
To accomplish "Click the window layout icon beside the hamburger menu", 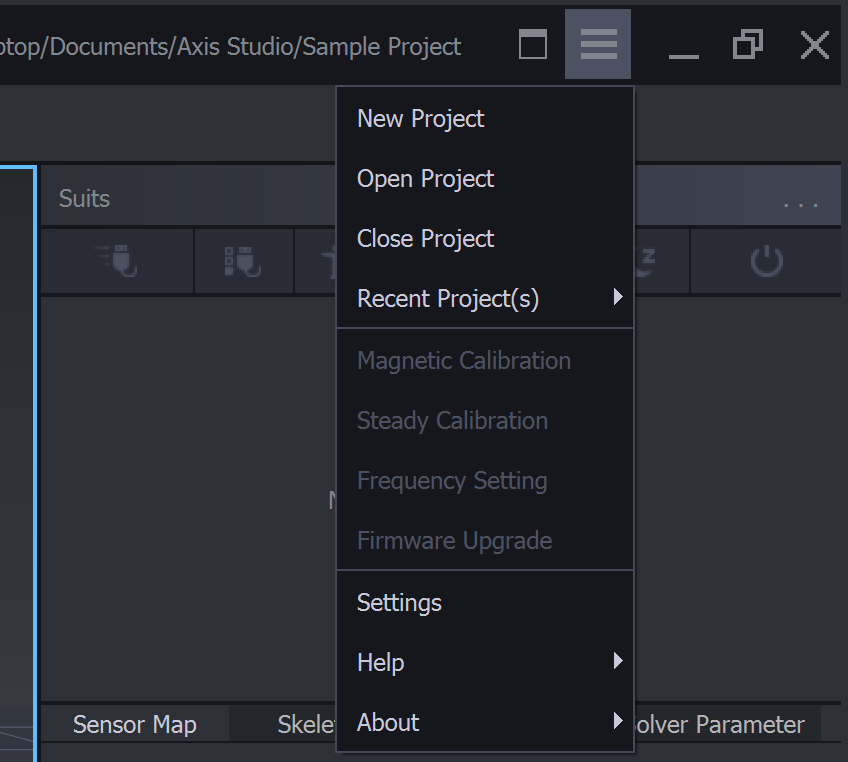I will coord(532,44).
